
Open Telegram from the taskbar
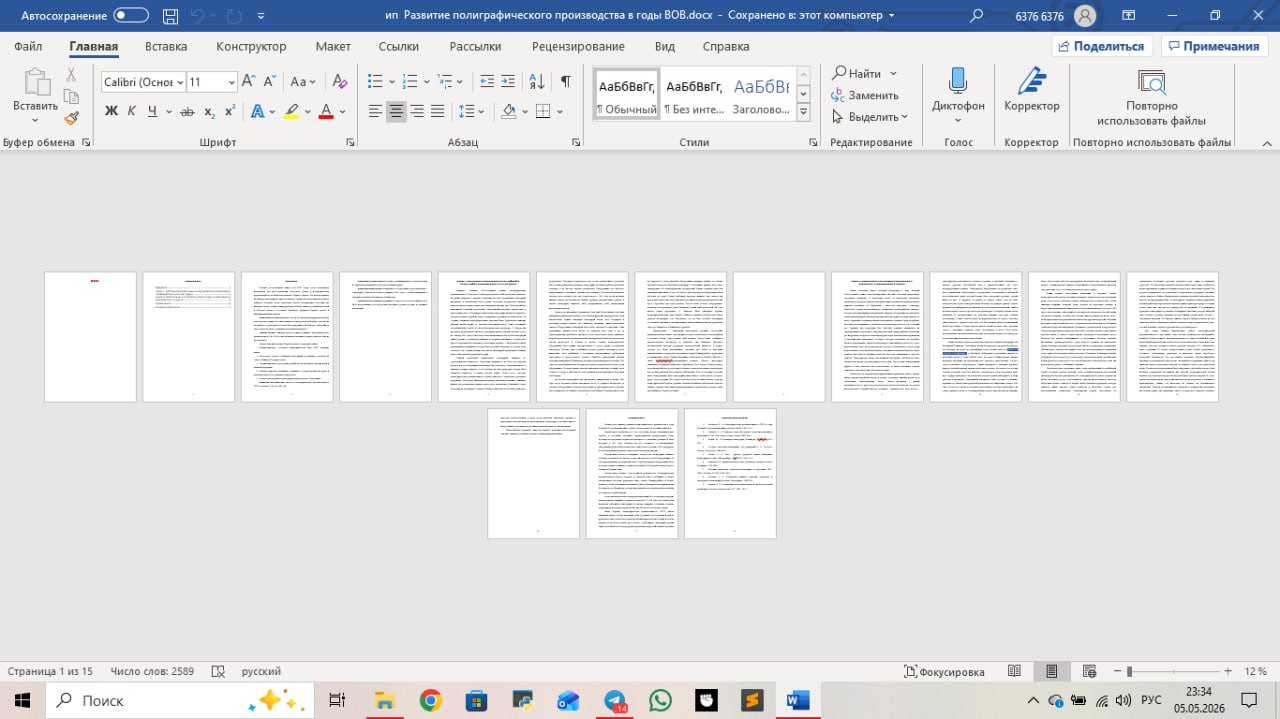[x=614, y=701]
